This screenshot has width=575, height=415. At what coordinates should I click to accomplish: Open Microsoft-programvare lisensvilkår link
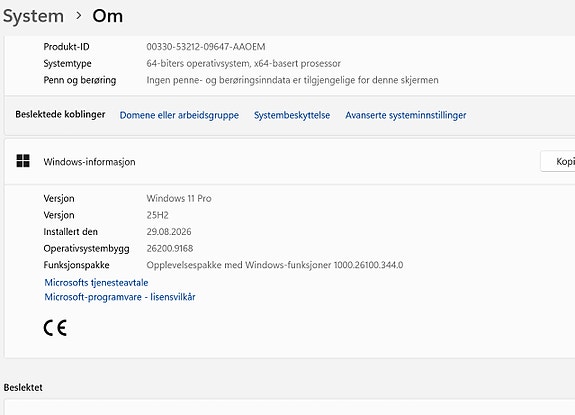pos(120,297)
